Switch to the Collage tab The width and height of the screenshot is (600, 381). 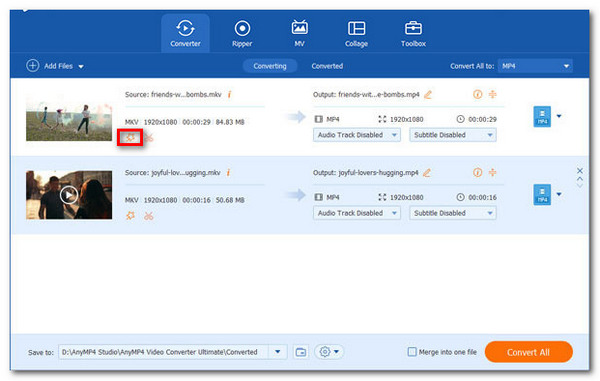(x=356, y=33)
